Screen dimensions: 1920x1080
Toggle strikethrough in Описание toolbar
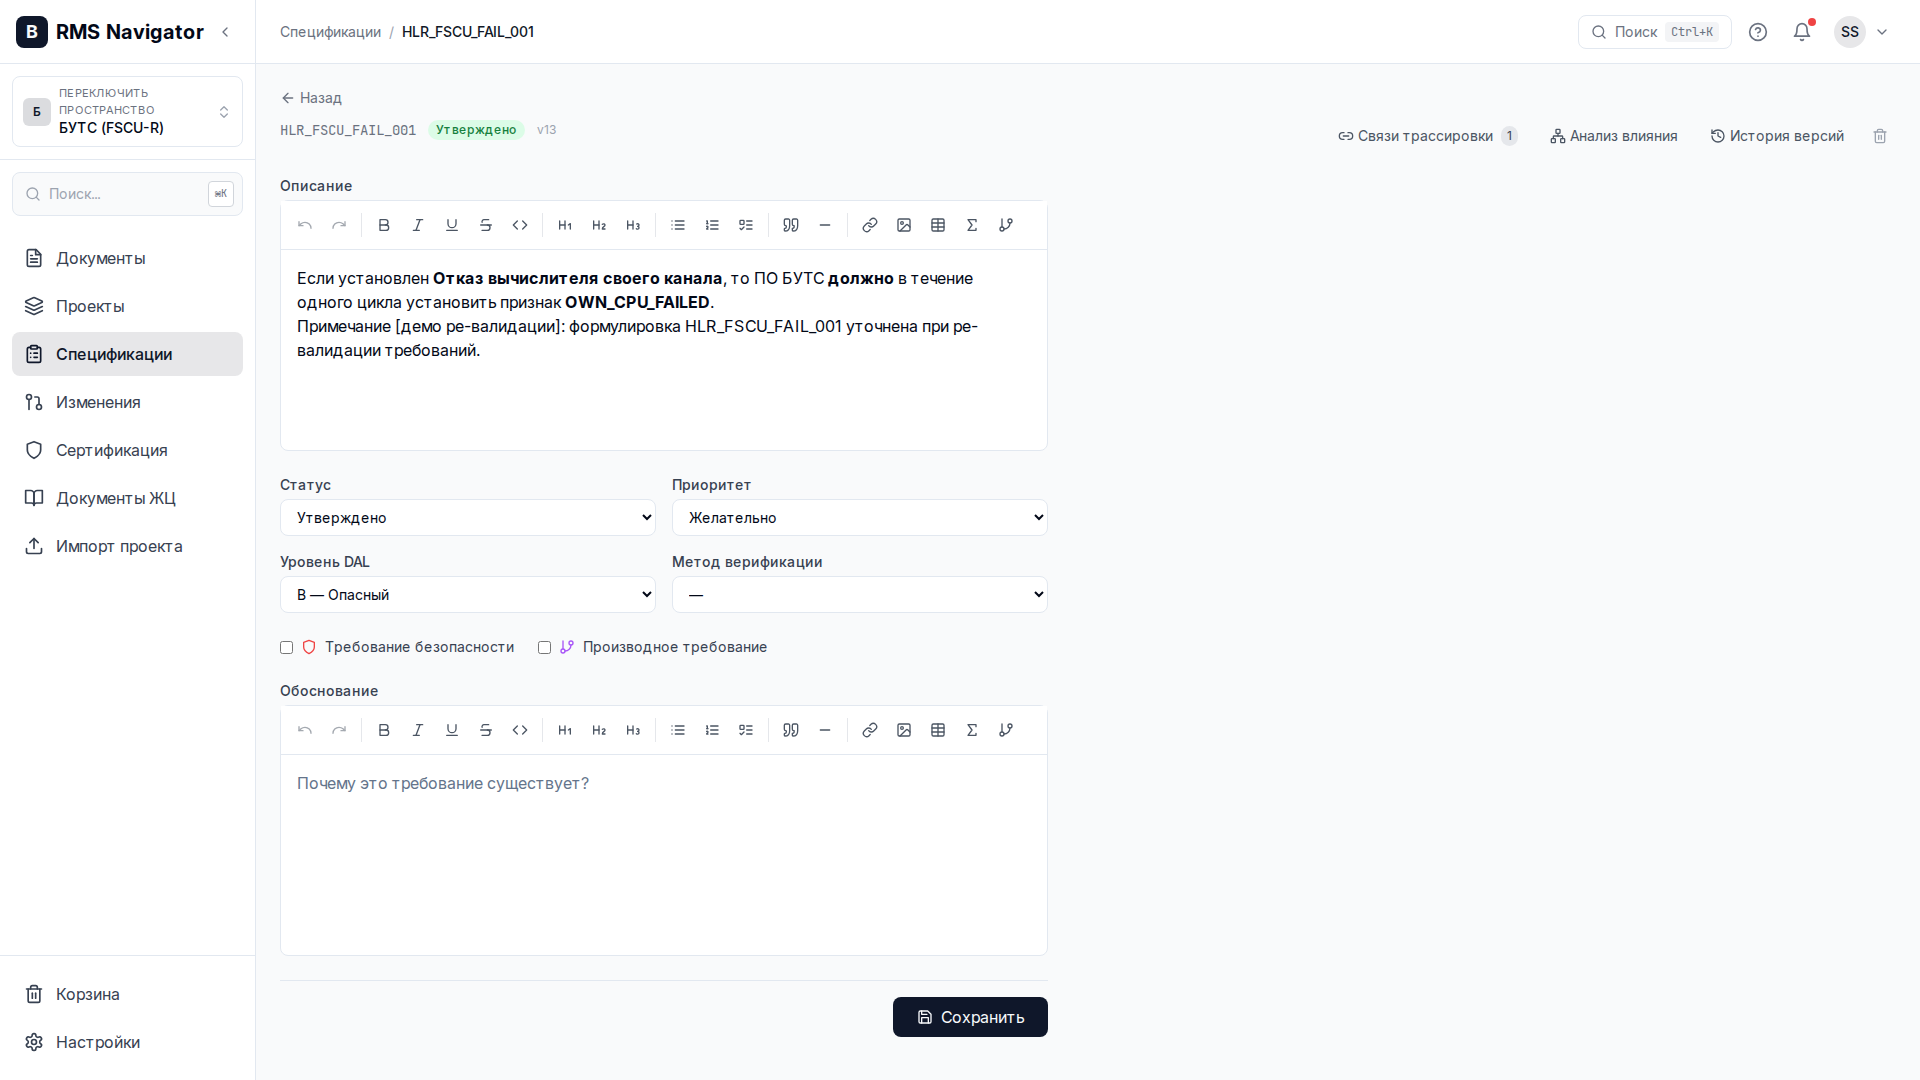coord(486,225)
